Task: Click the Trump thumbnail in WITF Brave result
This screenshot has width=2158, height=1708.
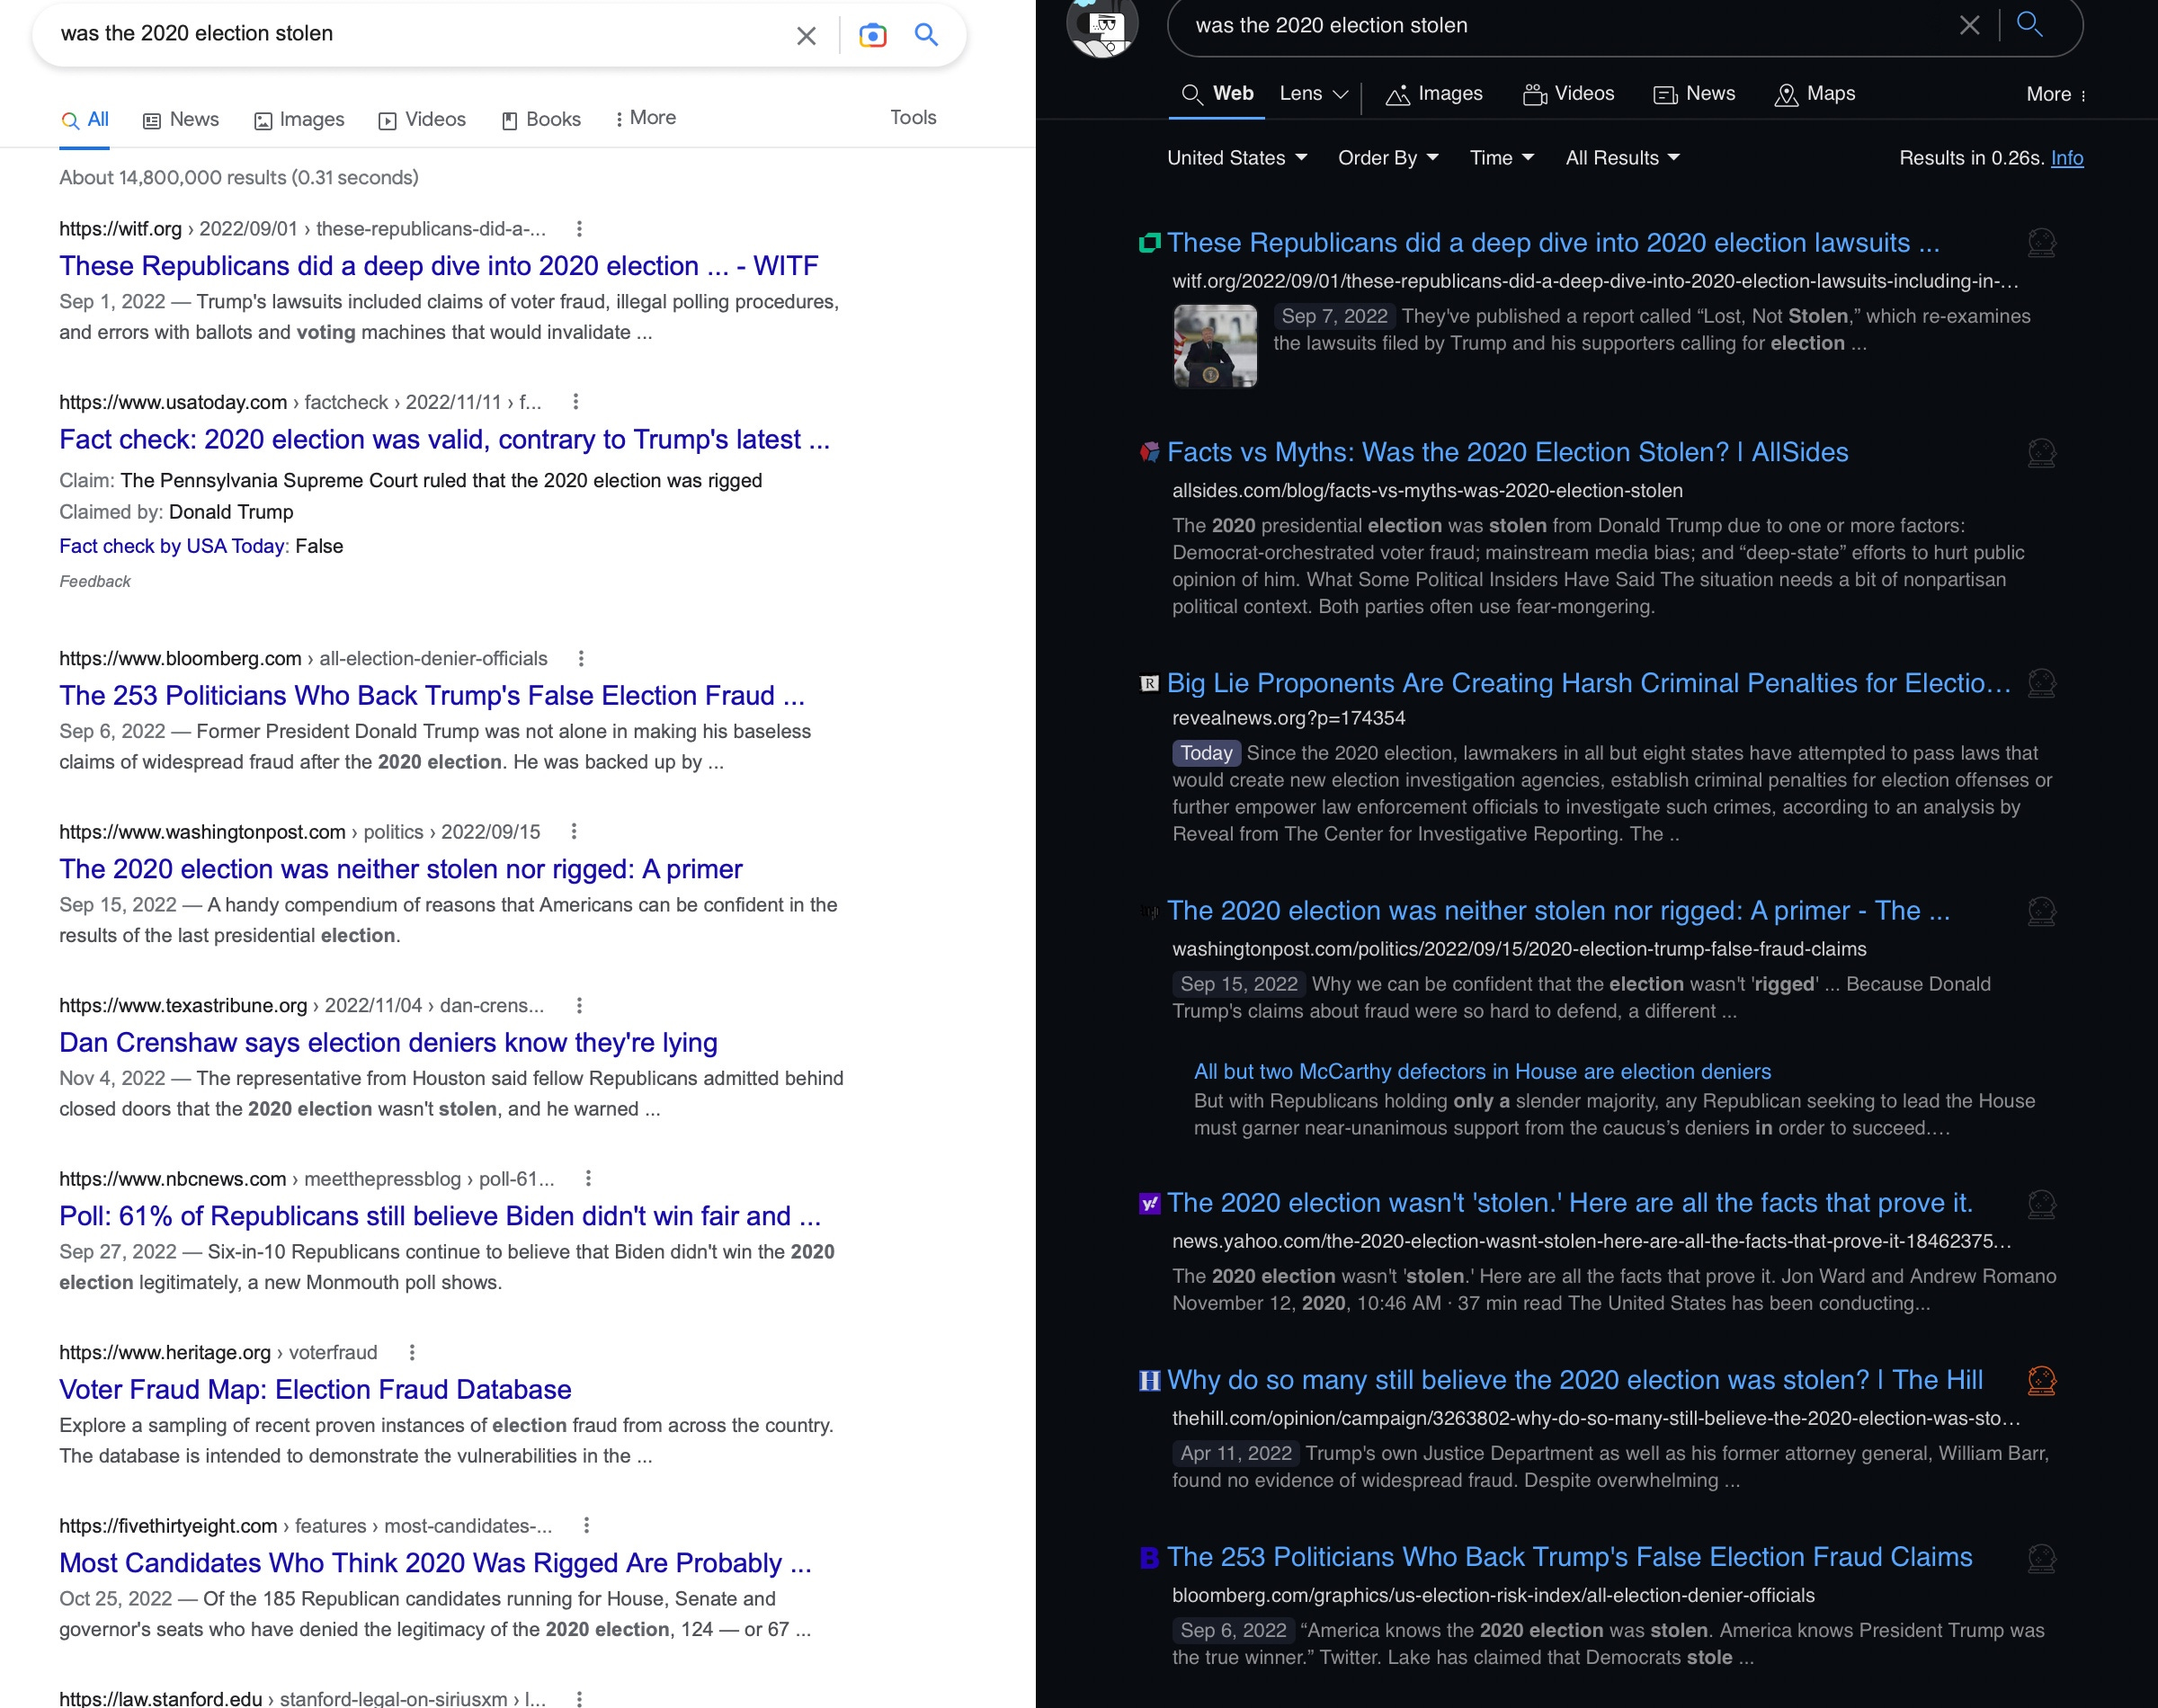Action: pyautogui.click(x=1215, y=346)
